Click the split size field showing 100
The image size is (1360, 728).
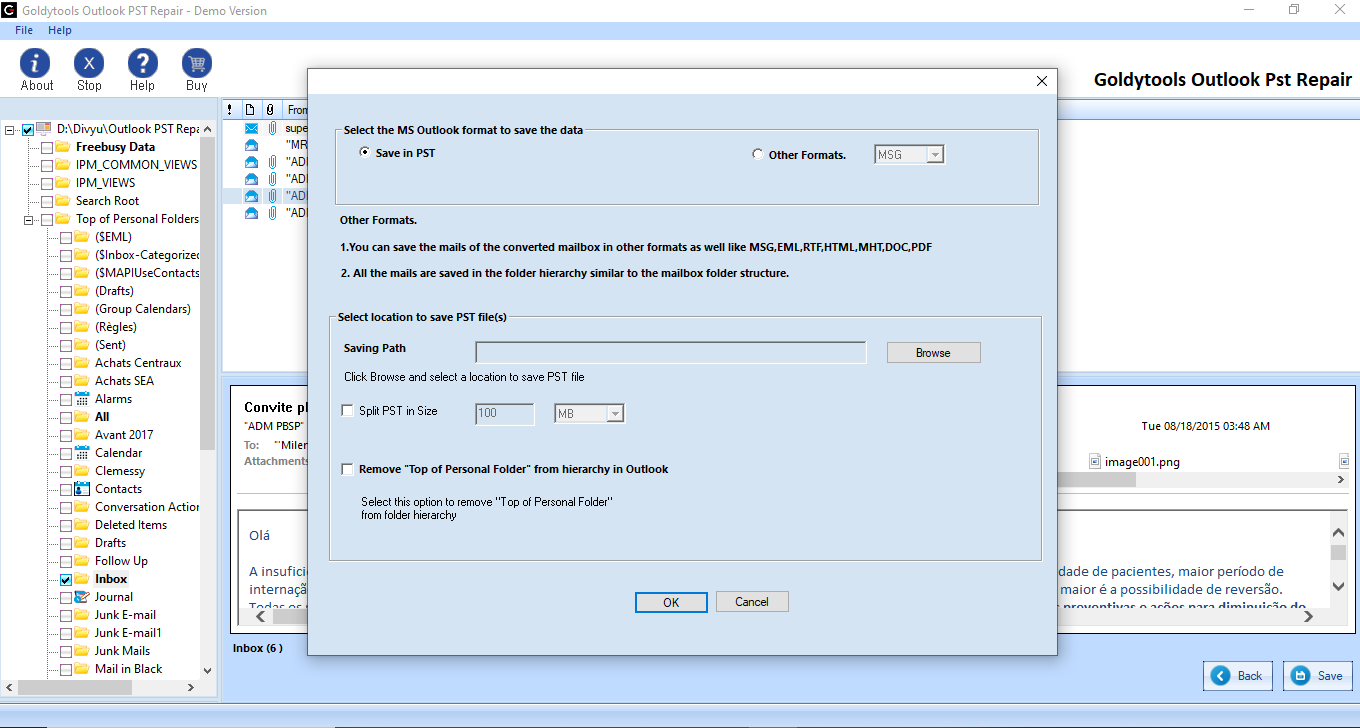(505, 413)
